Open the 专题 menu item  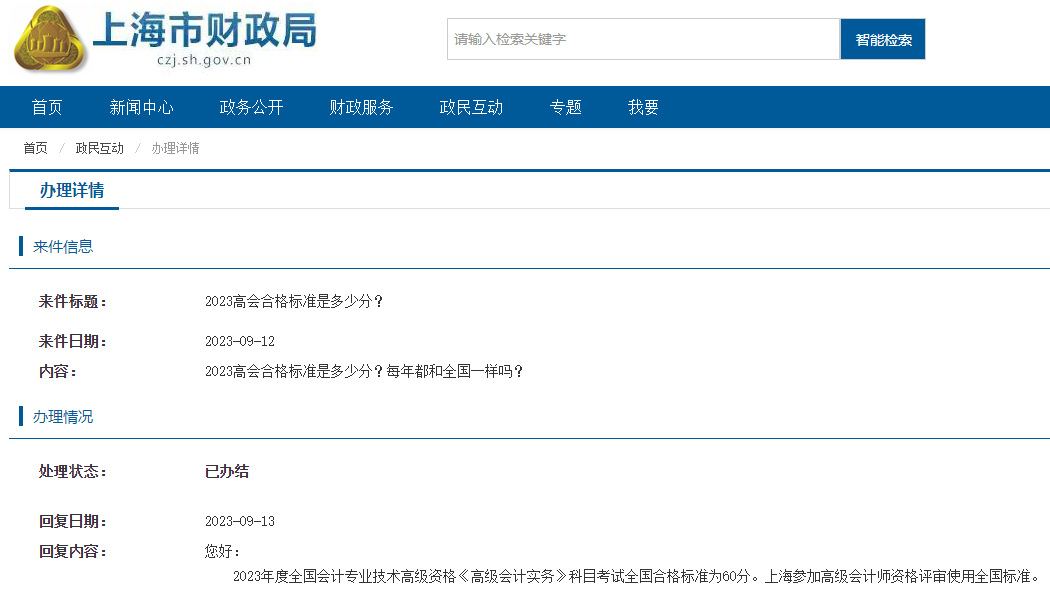pyautogui.click(x=565, y=107)
